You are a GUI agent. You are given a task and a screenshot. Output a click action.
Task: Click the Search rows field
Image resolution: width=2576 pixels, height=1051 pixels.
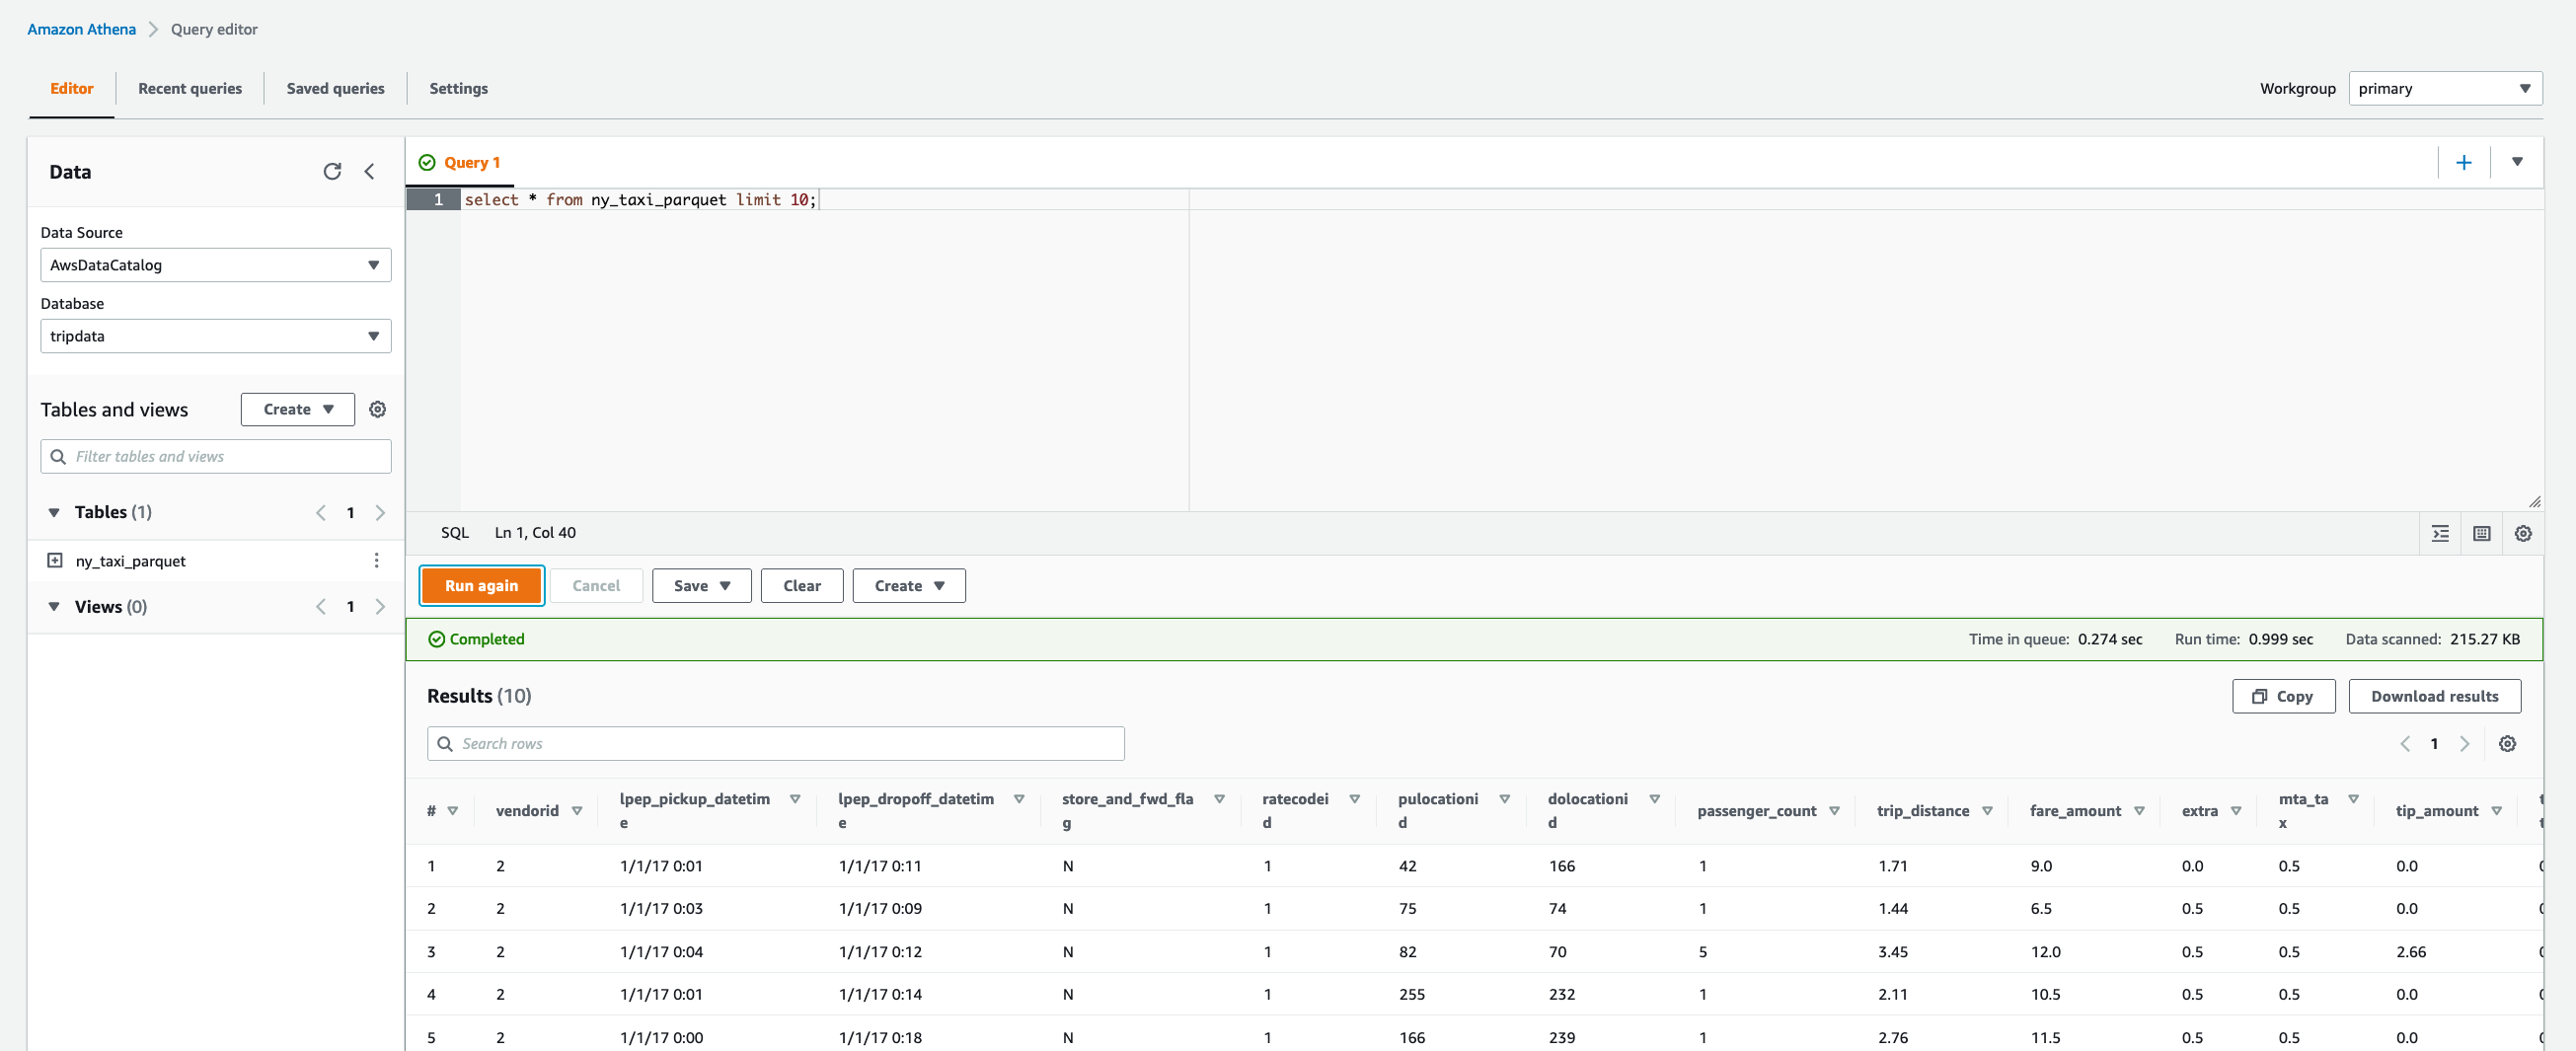click(x=775, y=743)
